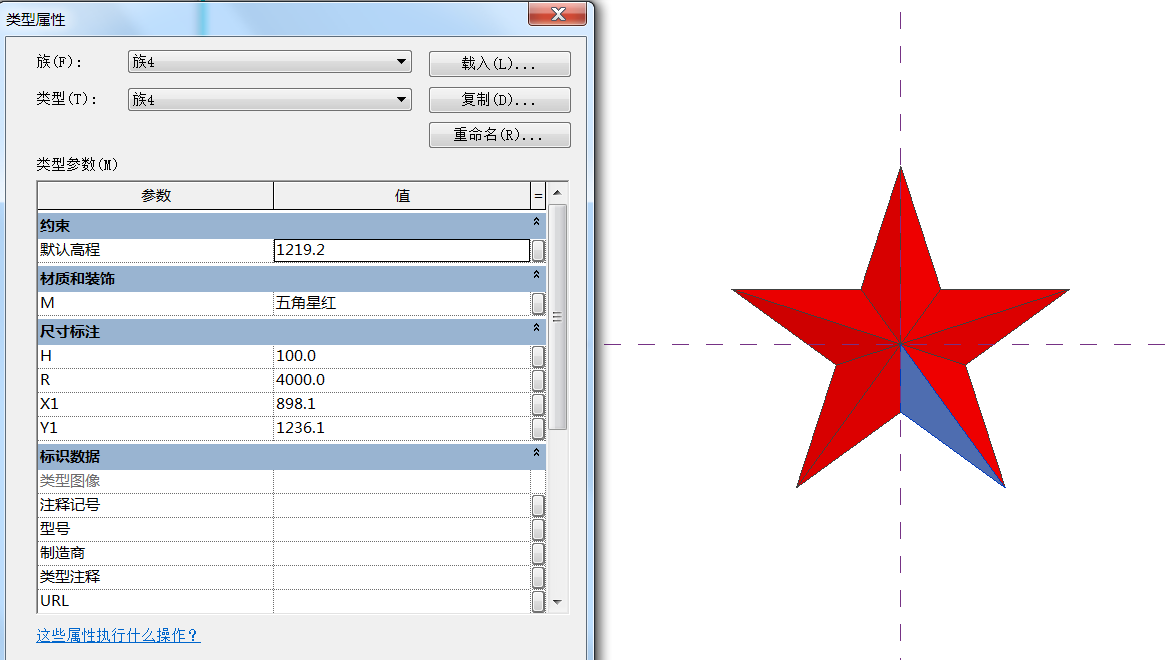Viewport: 1171px width, 660px height.
Task: Open the 类型(T) type dropdown
Action: tap(270, 99)
